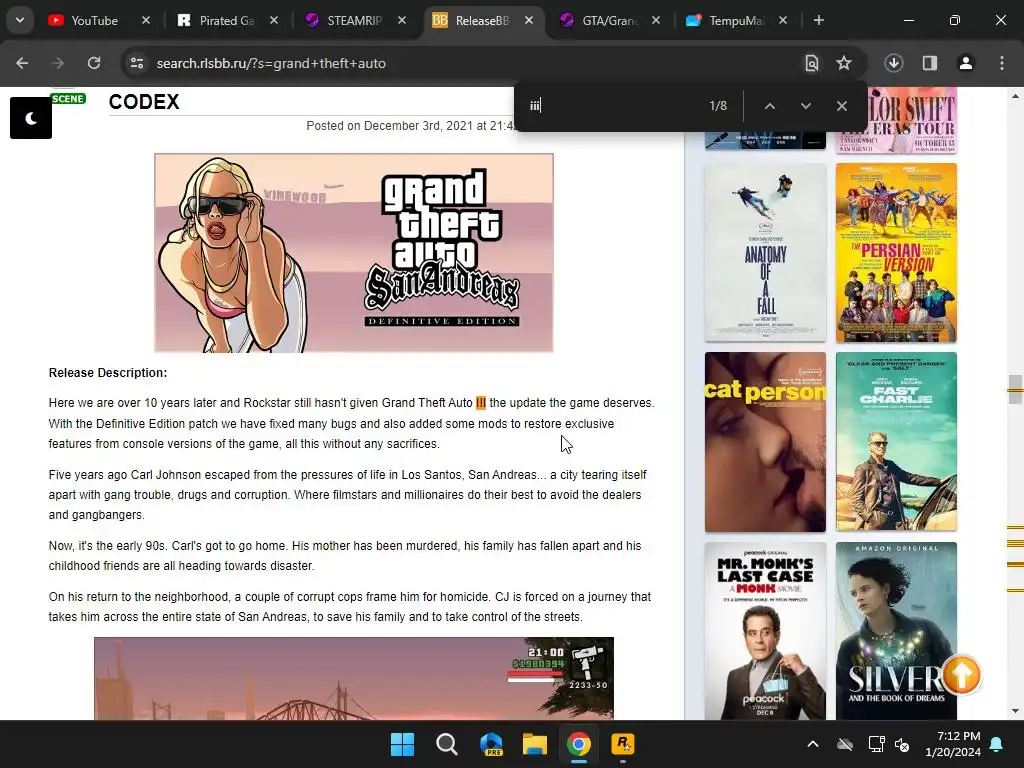
Task: Switch to the YouTube tab
Action: click(94, 21)
